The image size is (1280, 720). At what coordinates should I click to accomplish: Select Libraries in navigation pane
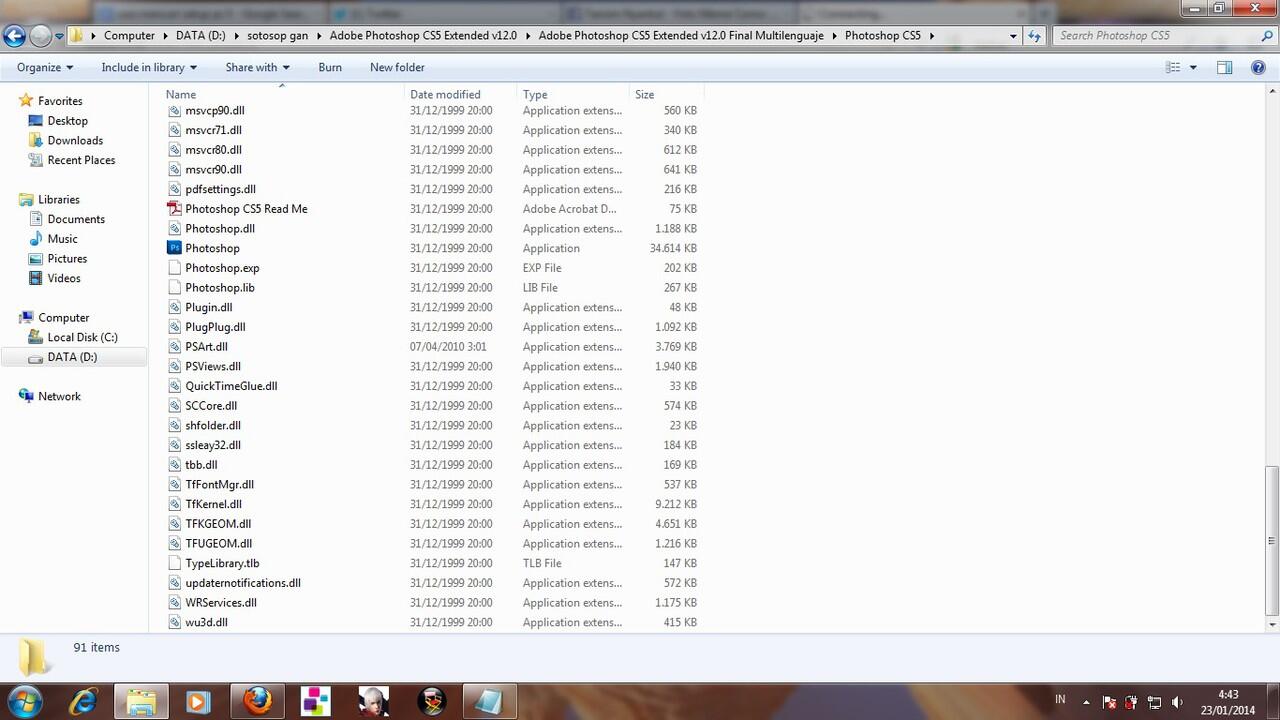coord(58,200)
